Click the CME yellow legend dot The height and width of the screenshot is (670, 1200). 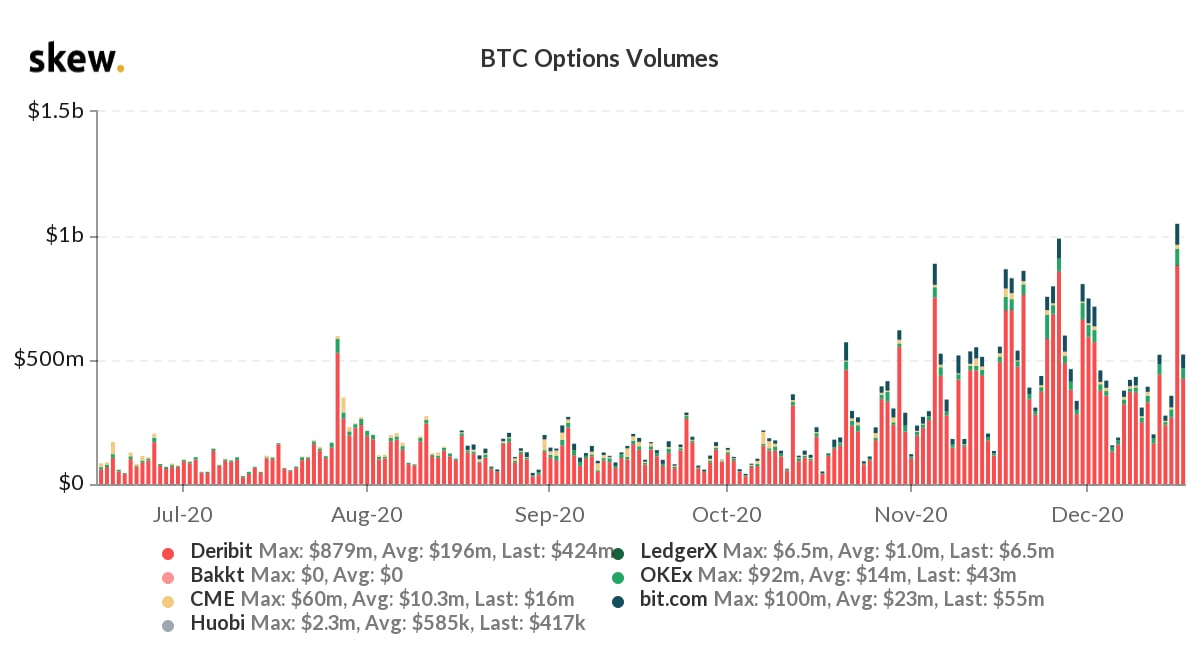[x=168, y=601]
